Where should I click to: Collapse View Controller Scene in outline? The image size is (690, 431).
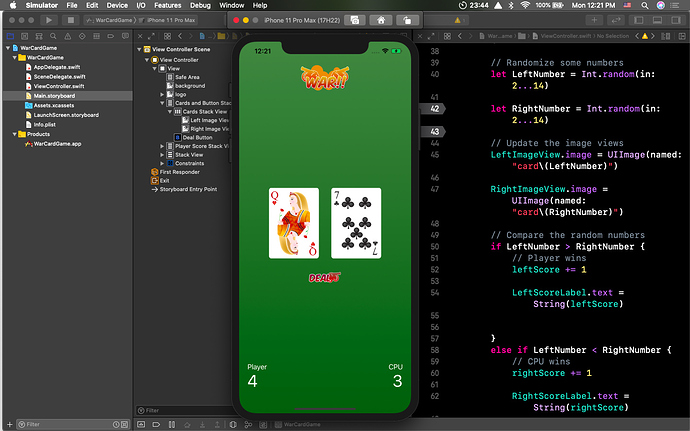[x=139, y=49]
